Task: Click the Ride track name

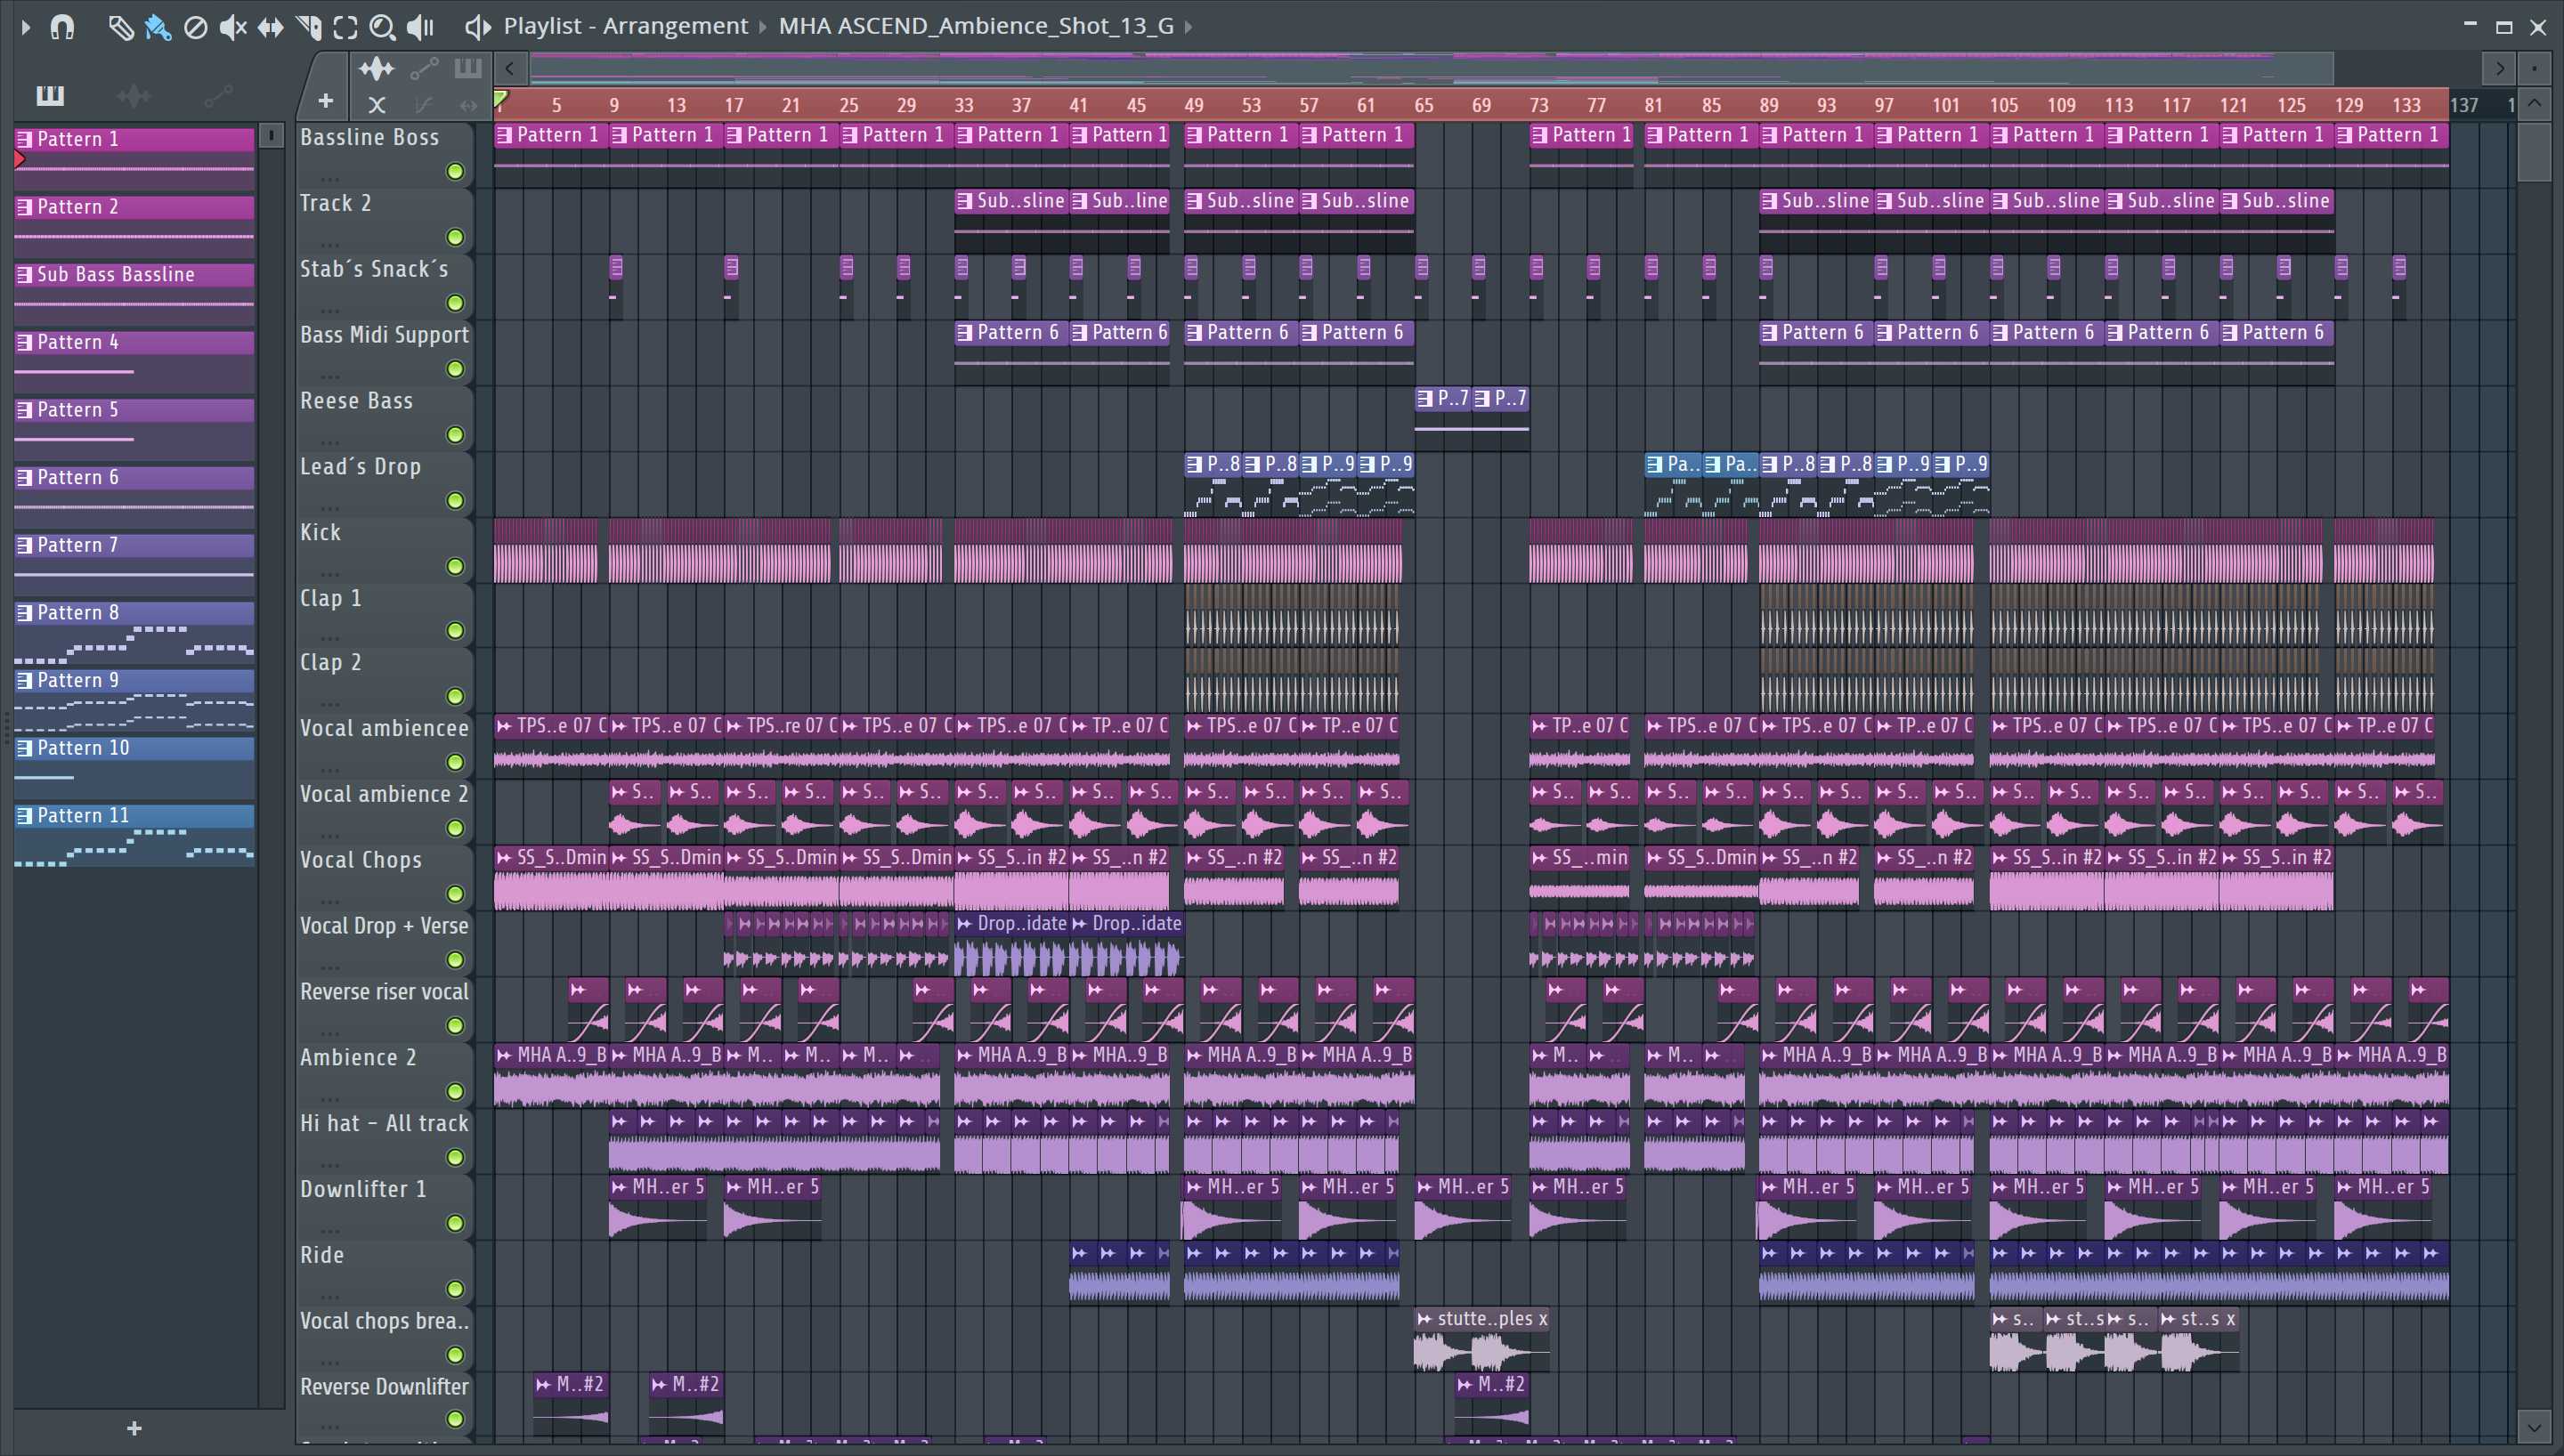Action: 322,1255
